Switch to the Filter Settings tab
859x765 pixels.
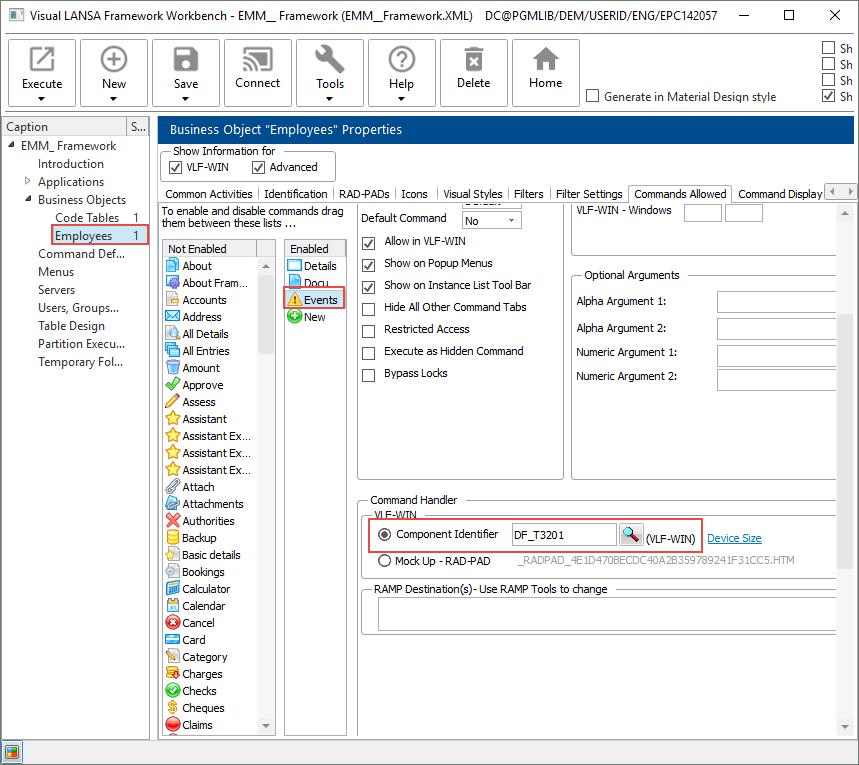[589, 194]
